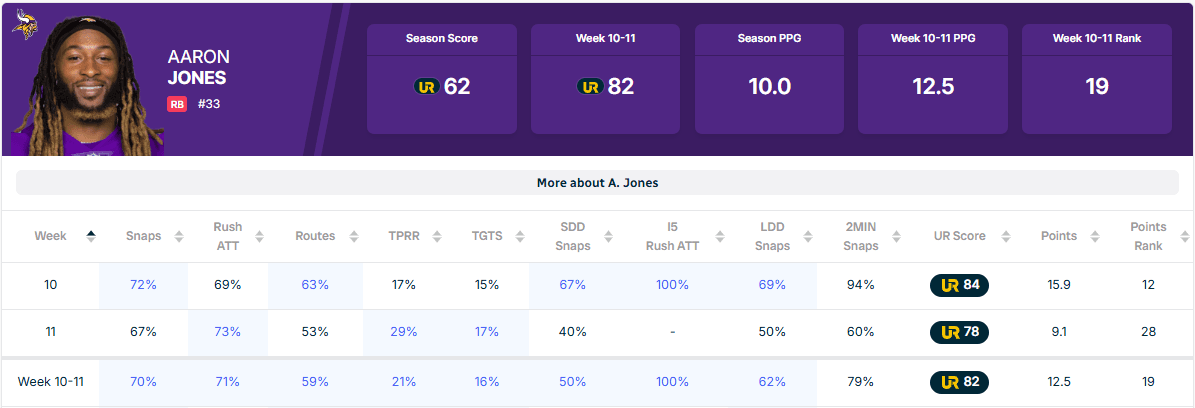Sort table by Week column arrow
The width and height of the screenshot is (1195, 408).
point(91,236)
